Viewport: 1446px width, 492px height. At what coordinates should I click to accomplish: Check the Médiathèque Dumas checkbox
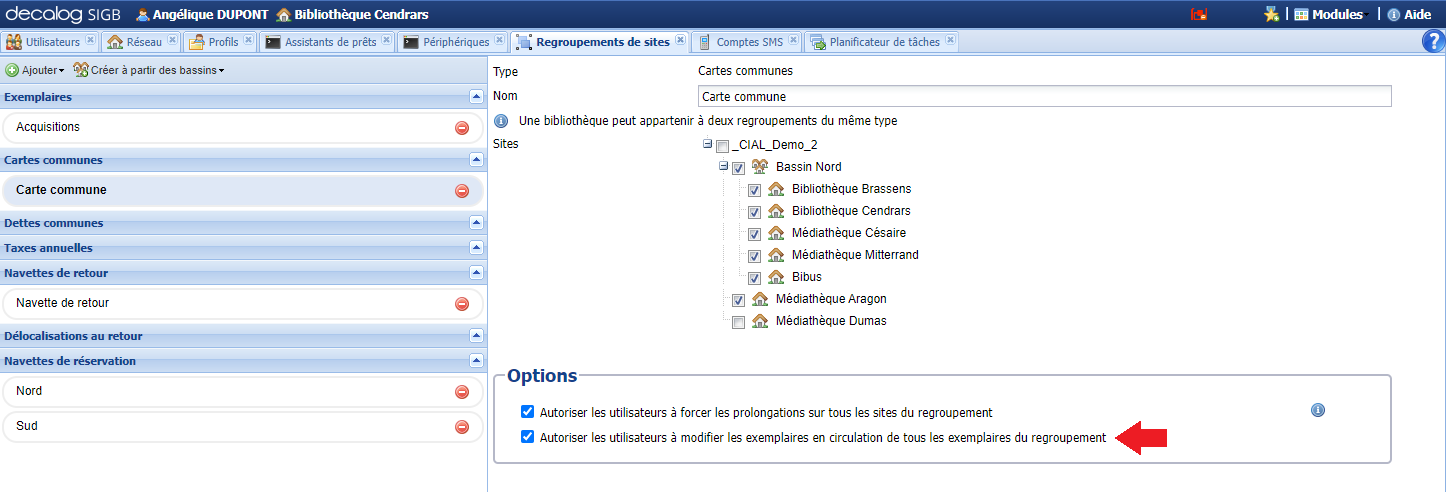(738, 322)
